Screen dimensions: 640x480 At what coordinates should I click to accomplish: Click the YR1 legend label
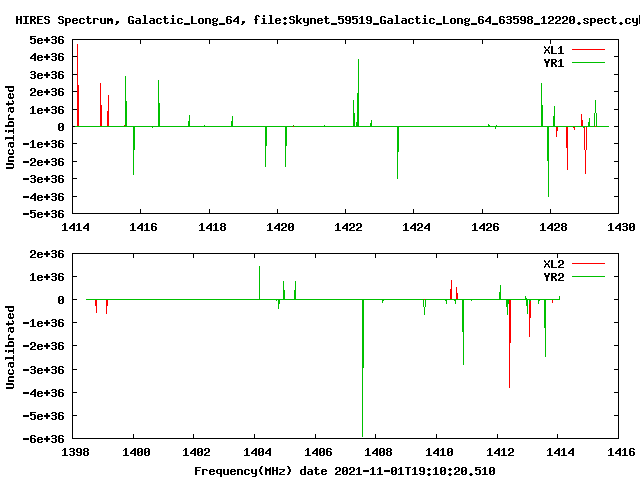click(553, 63)
